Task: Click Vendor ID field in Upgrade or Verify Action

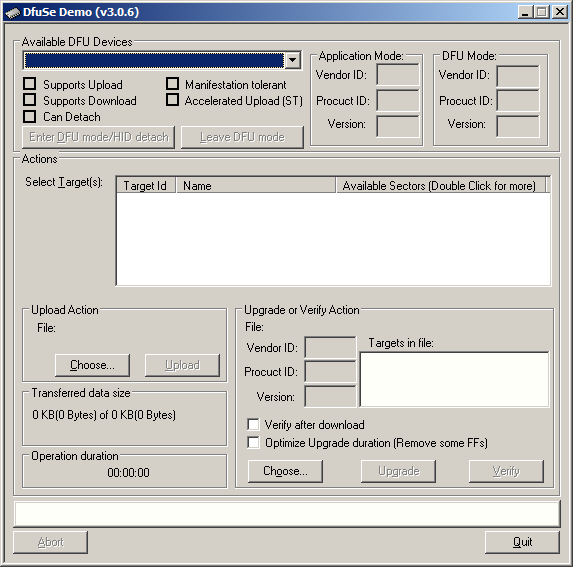Action: pyautogui.click(x=330, y=347)
